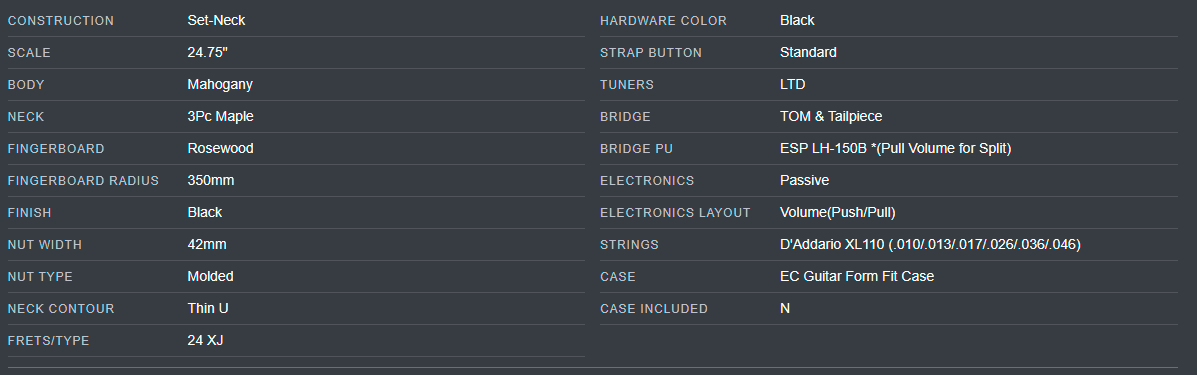Click the TOM & Tailpiece bridge value
This screenshot has width=1197, height=375.
[831, 117]
